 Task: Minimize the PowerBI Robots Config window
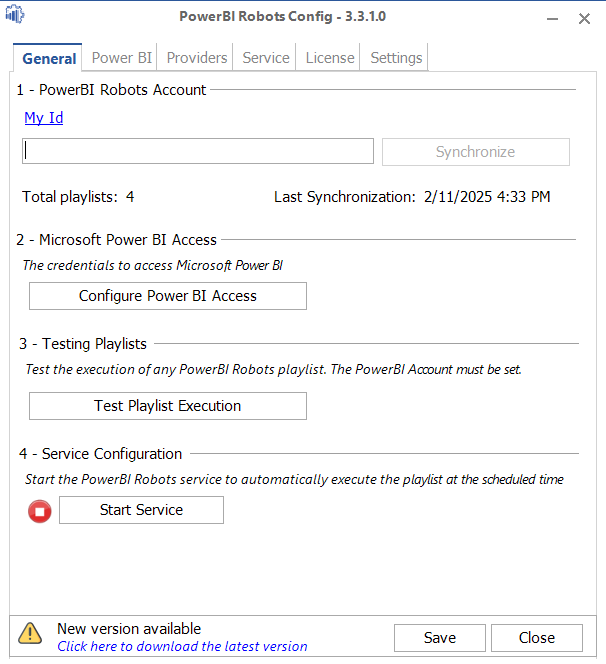tap(550, 18)
